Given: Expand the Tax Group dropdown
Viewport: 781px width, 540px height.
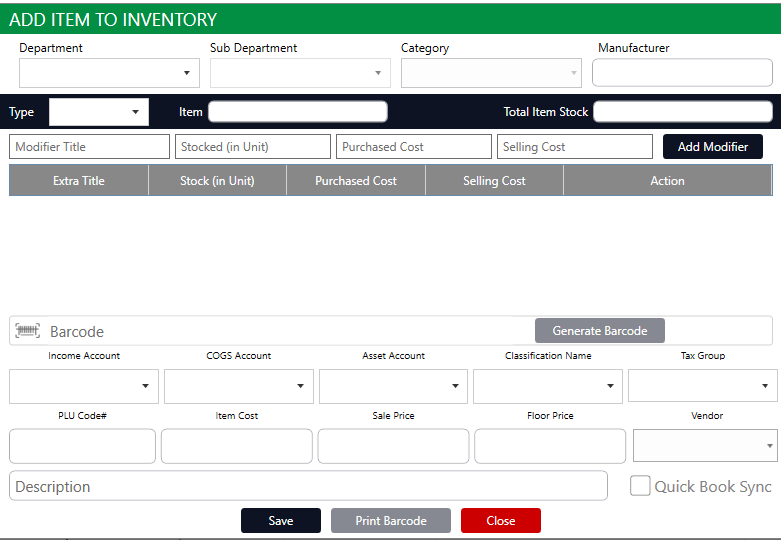Looking at the screenshot, I should pos(702,386).
